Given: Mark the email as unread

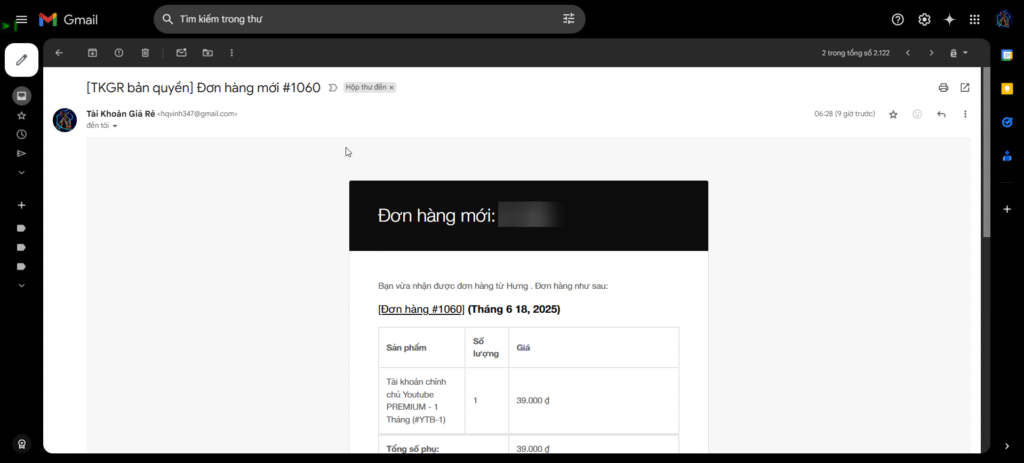Looking at the screenshot, I should pos(182,53).
